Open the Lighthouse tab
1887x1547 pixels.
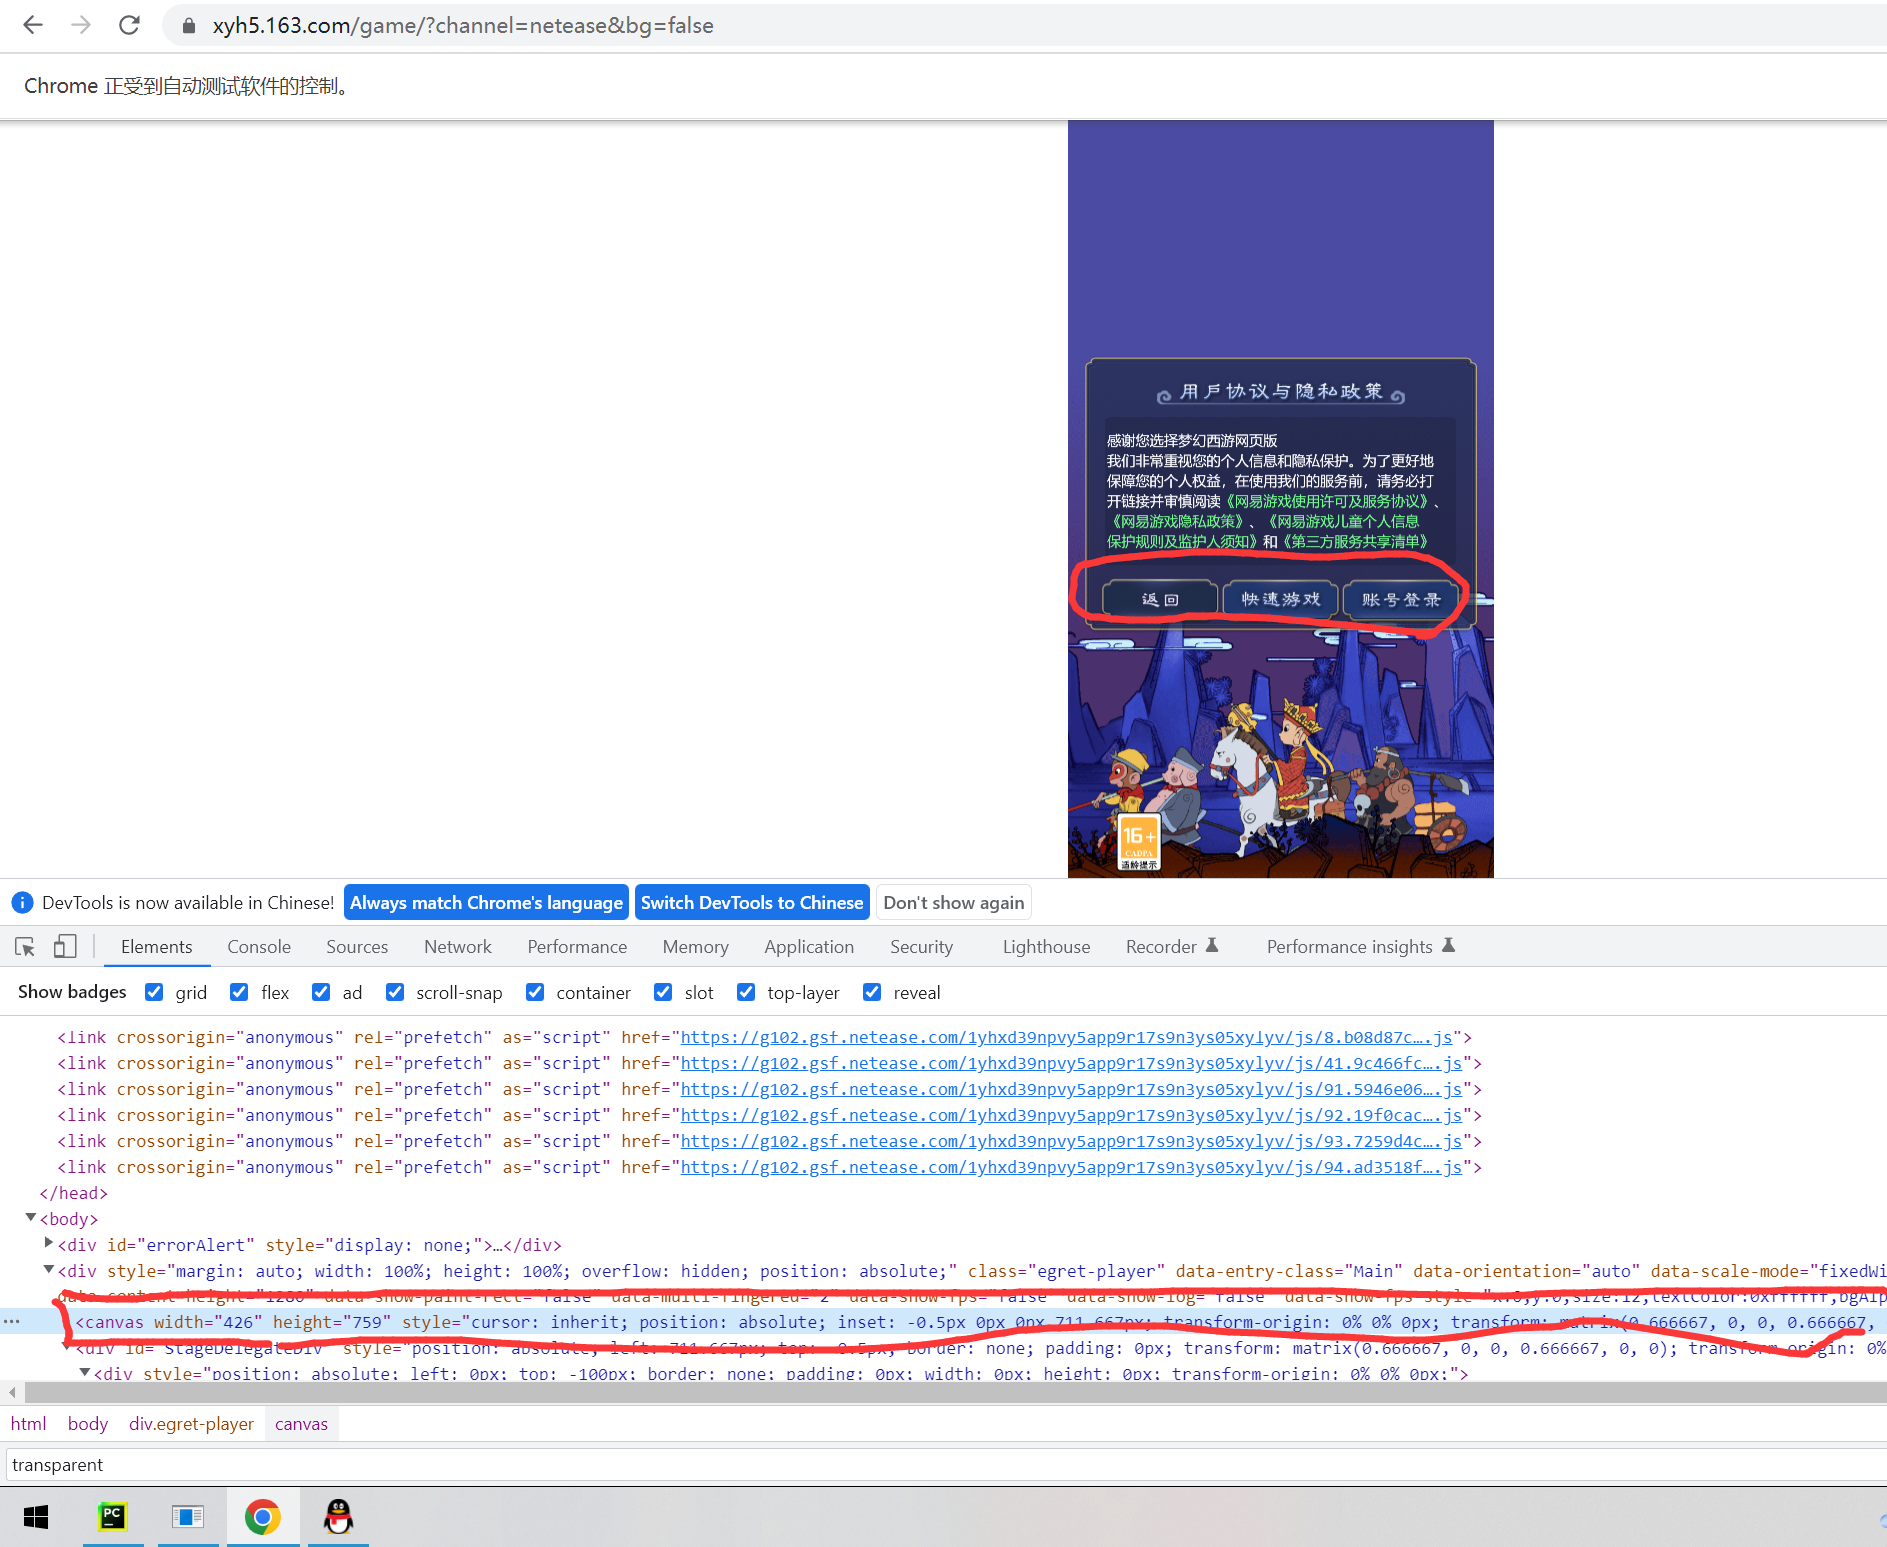click(x=1046, y=946)
